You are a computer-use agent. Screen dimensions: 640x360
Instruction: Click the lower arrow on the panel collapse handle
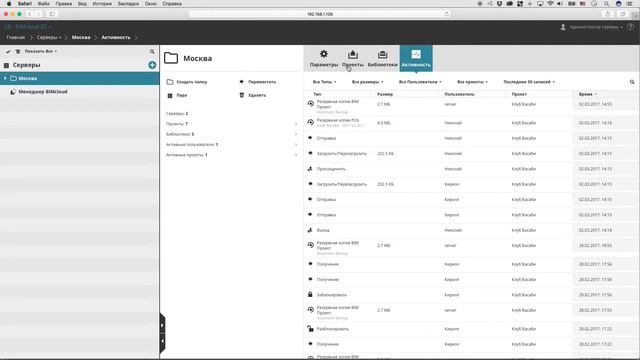[162, 341]
